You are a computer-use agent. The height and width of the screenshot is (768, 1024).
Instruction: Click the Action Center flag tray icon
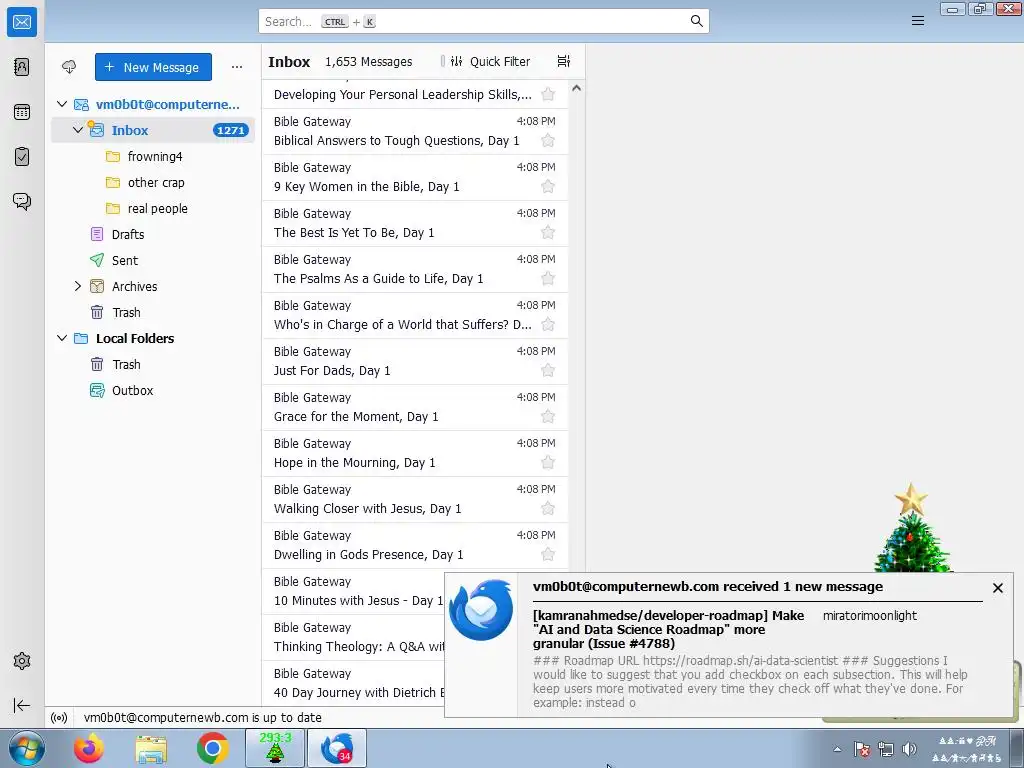(x=861, y=749)
